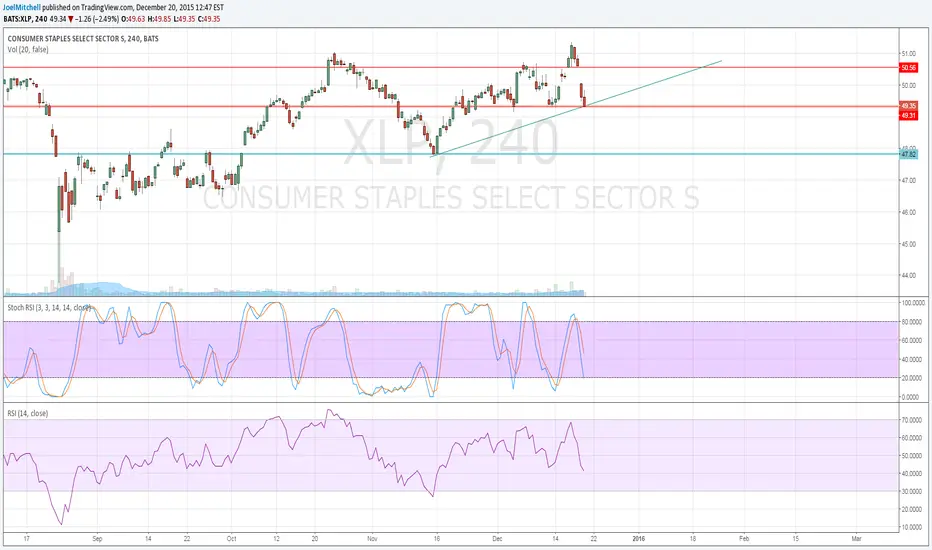Click the 100.0000 Stoch RSI scale label

click(912, 303)
